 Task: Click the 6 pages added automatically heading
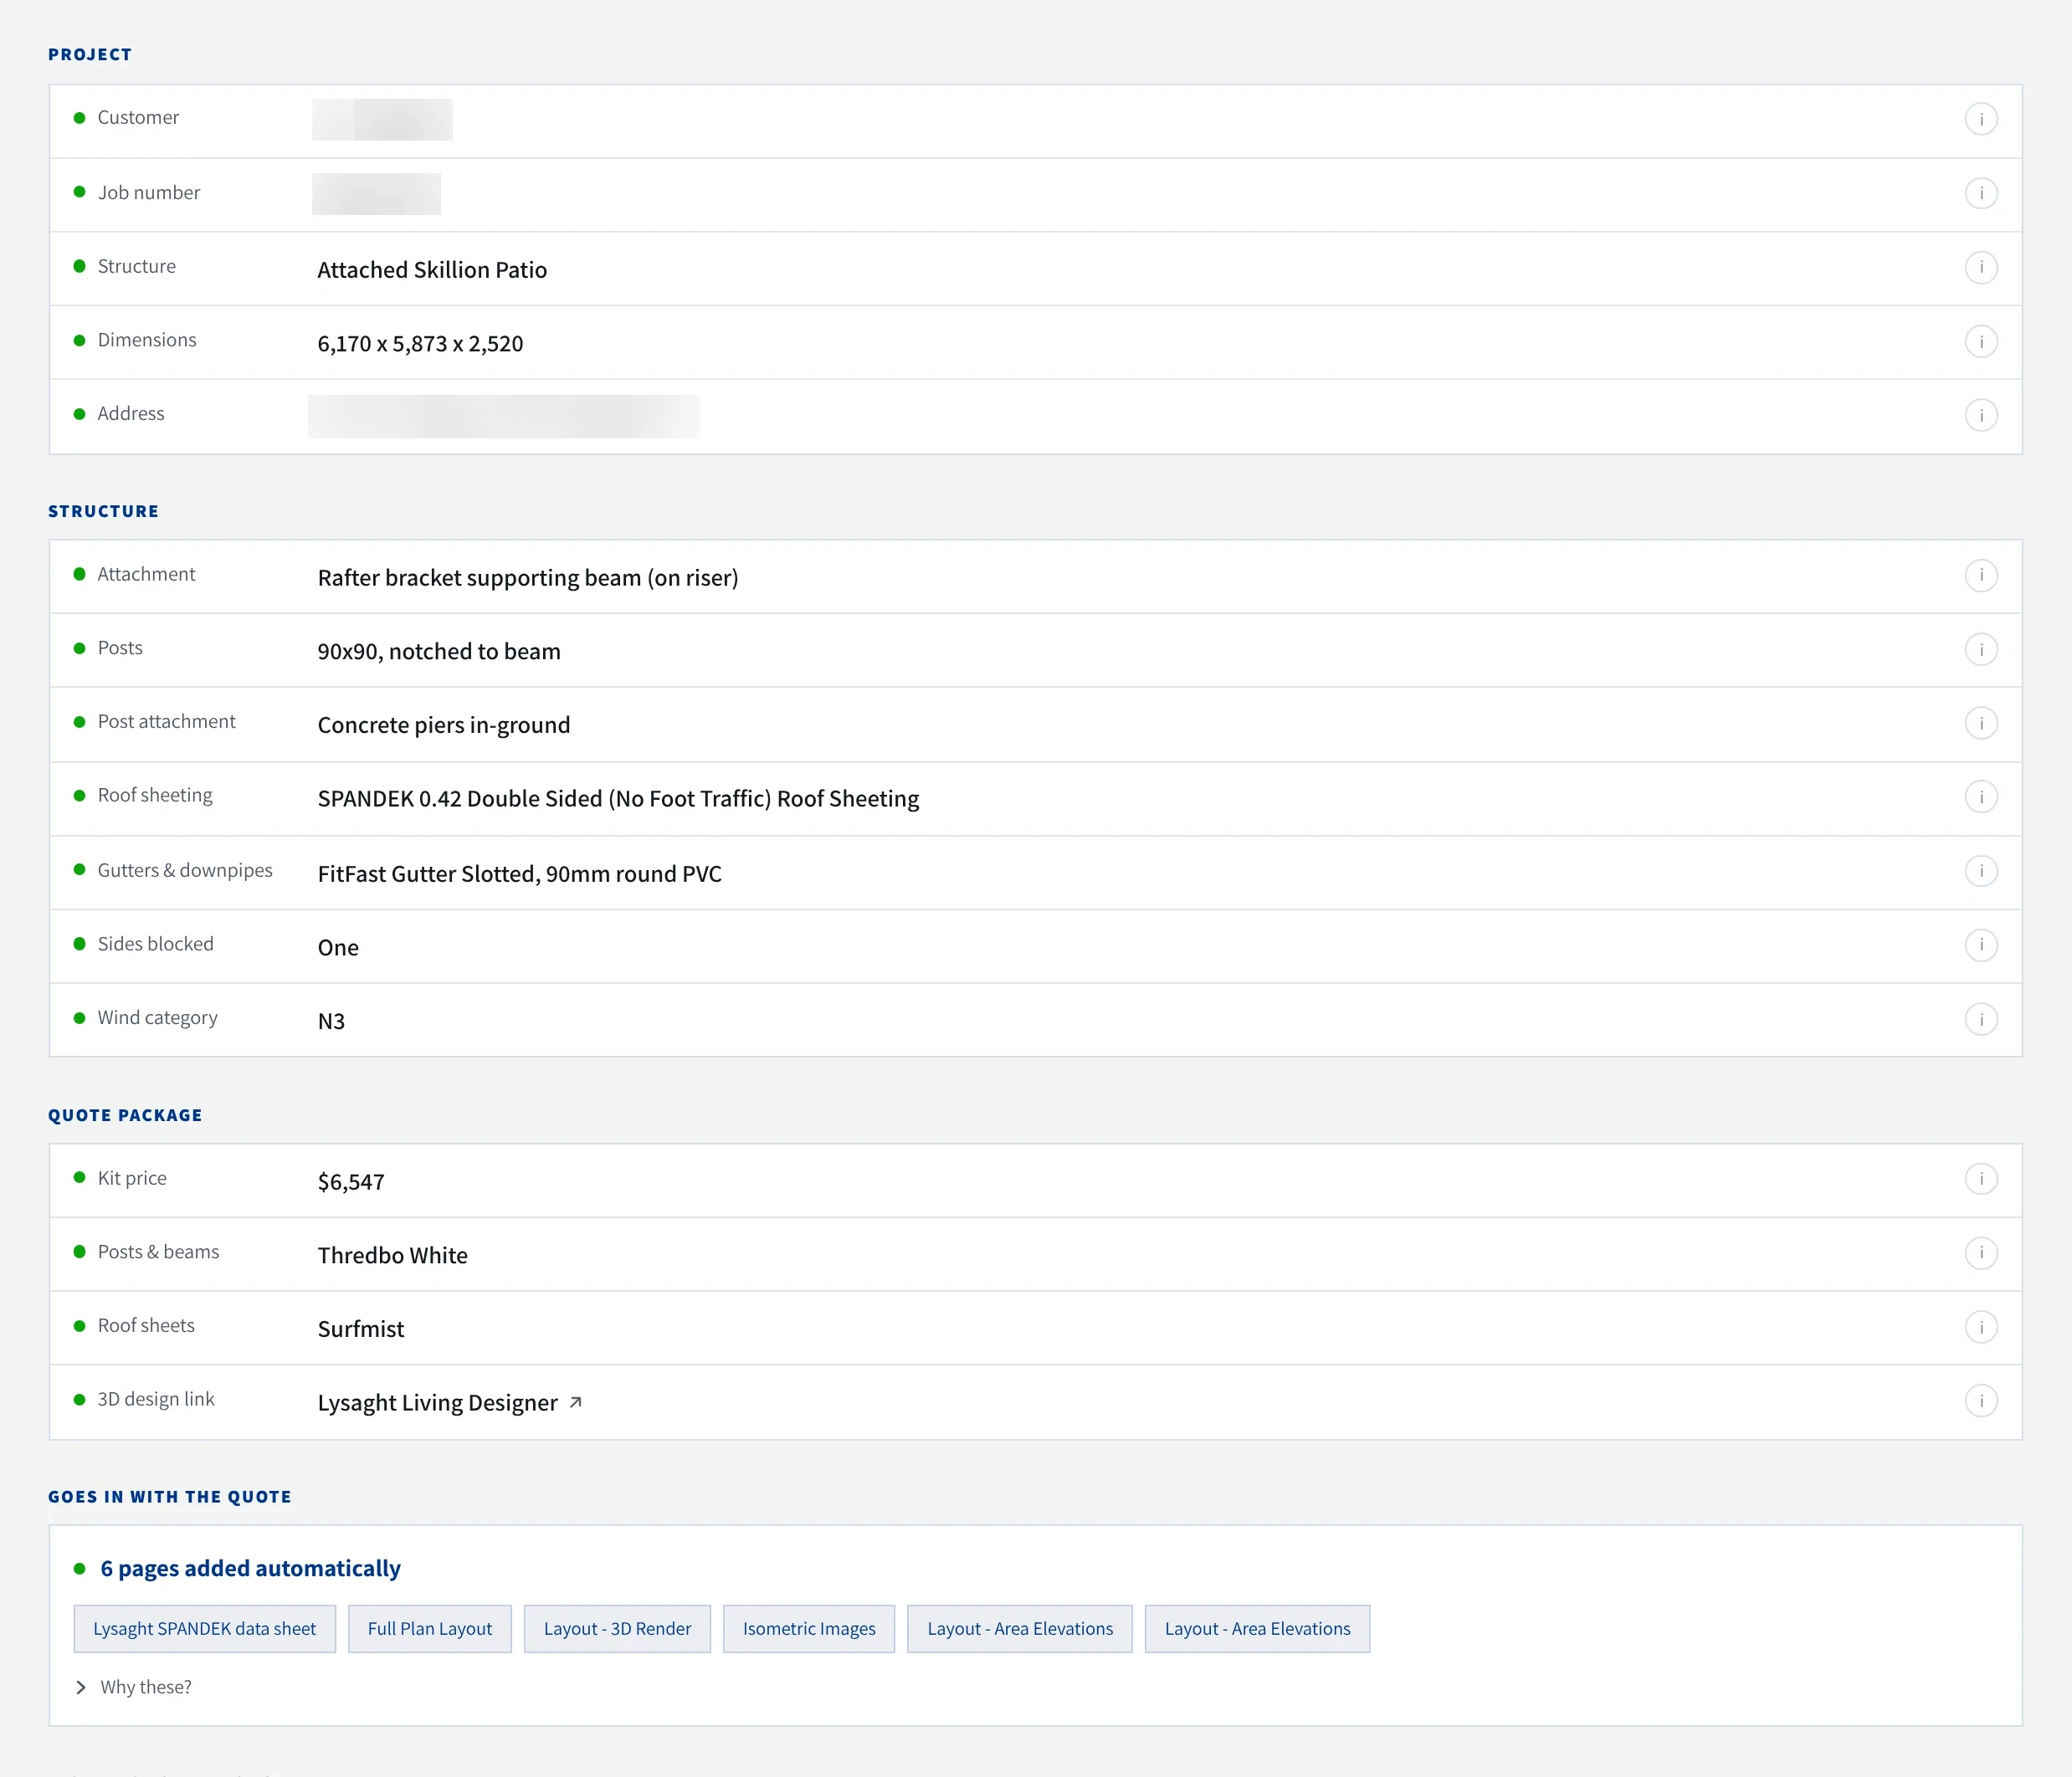click(250, 1568)
